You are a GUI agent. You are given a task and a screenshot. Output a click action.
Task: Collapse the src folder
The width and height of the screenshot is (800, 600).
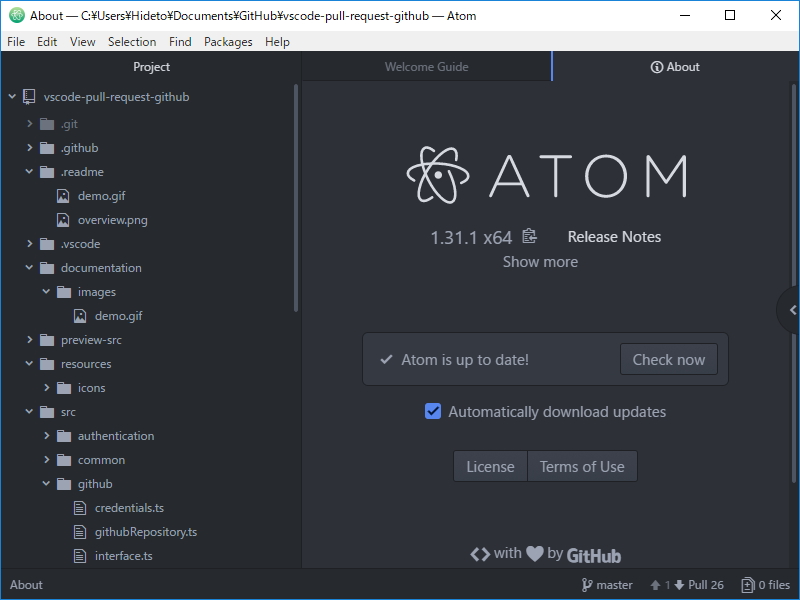pos(29,411)
